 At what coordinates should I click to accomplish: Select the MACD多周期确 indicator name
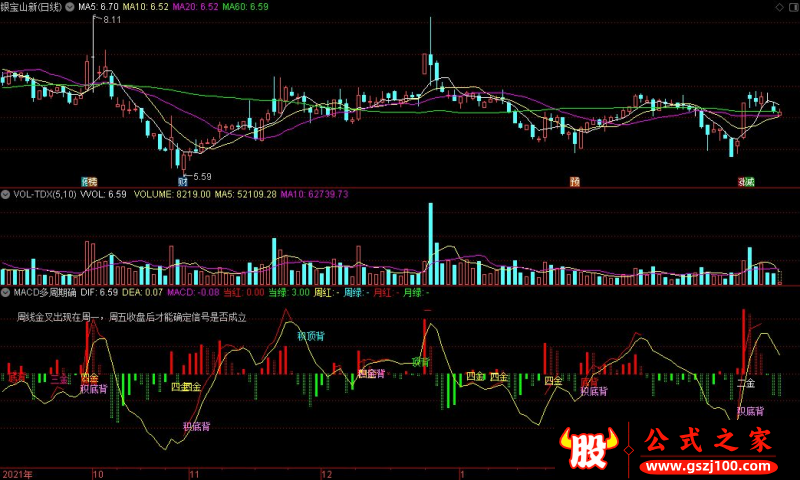tap(45, 293)
